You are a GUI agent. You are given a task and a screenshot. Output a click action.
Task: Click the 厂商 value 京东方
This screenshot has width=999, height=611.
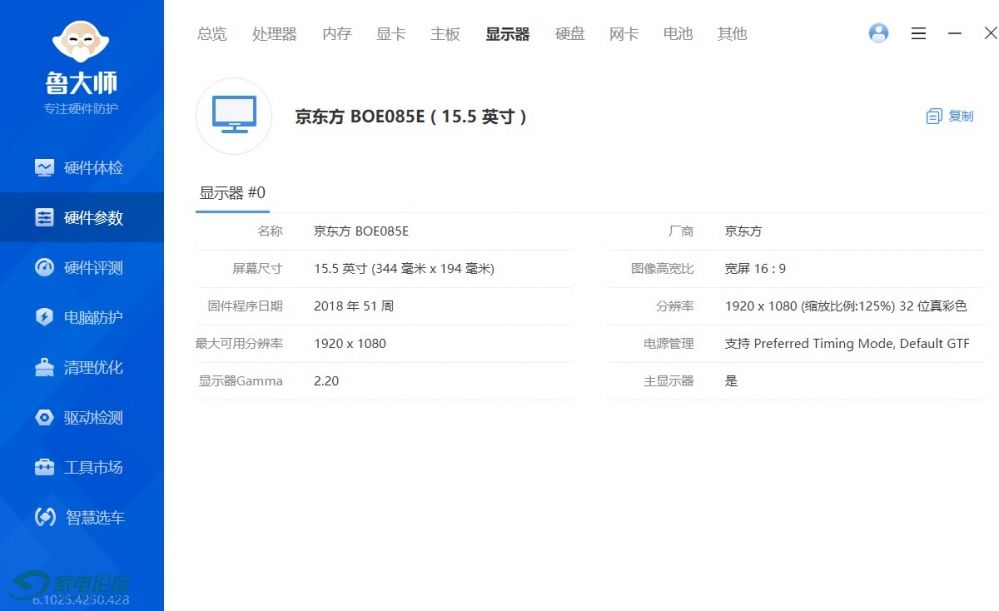743,231
